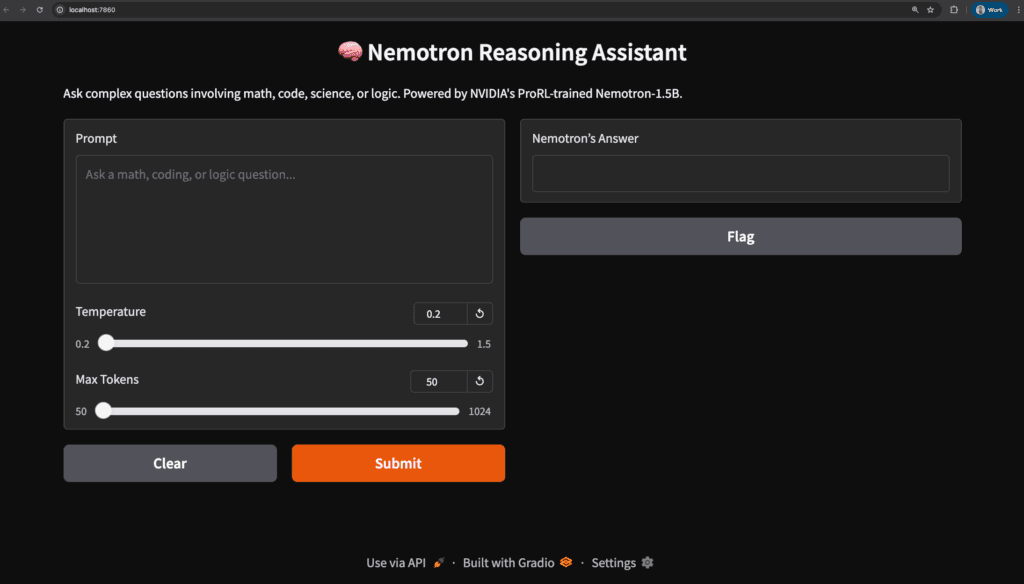This screenshot has width=1024, height=584.
Task: Open browser three-dot menu
Action: (1018, 10)
